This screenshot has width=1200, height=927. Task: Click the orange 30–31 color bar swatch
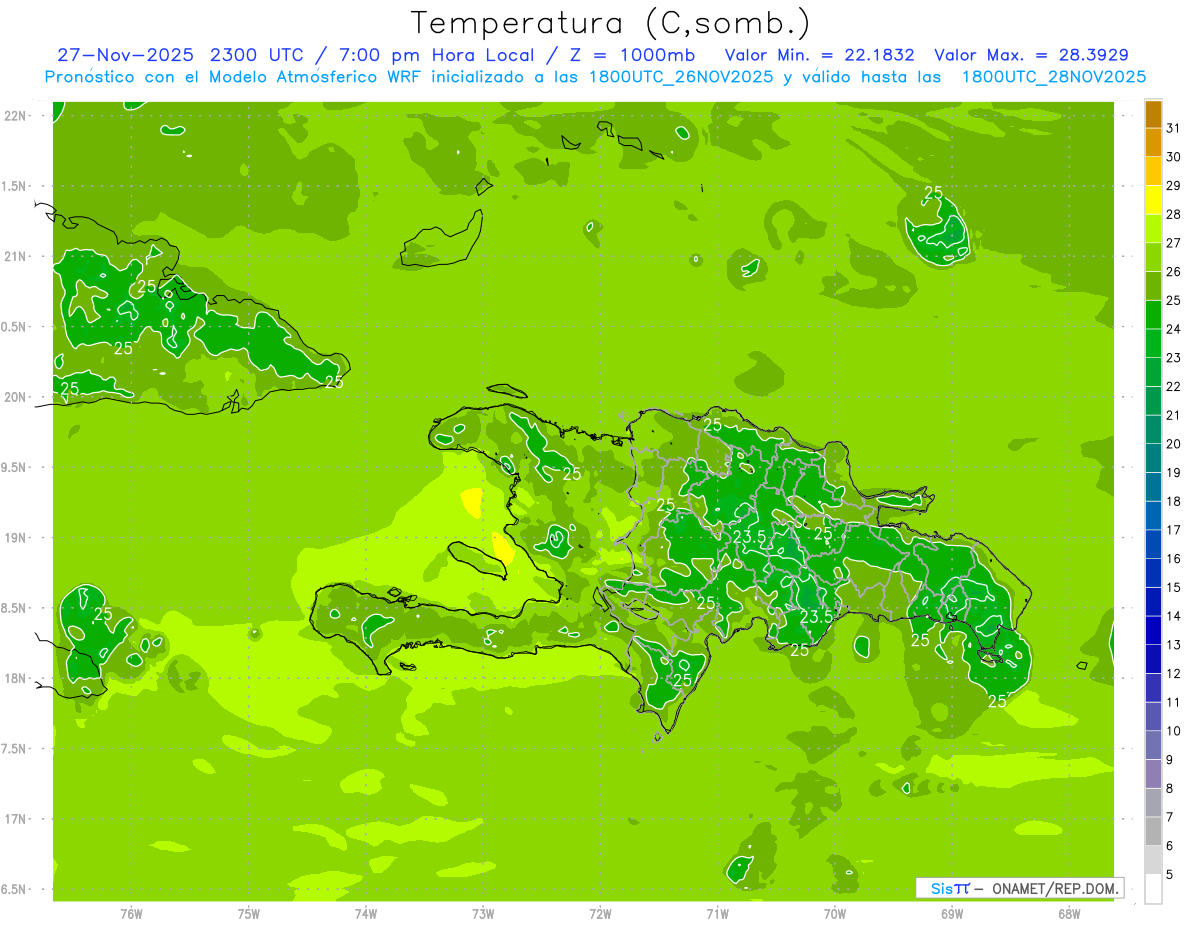[x=1153, y=143]
